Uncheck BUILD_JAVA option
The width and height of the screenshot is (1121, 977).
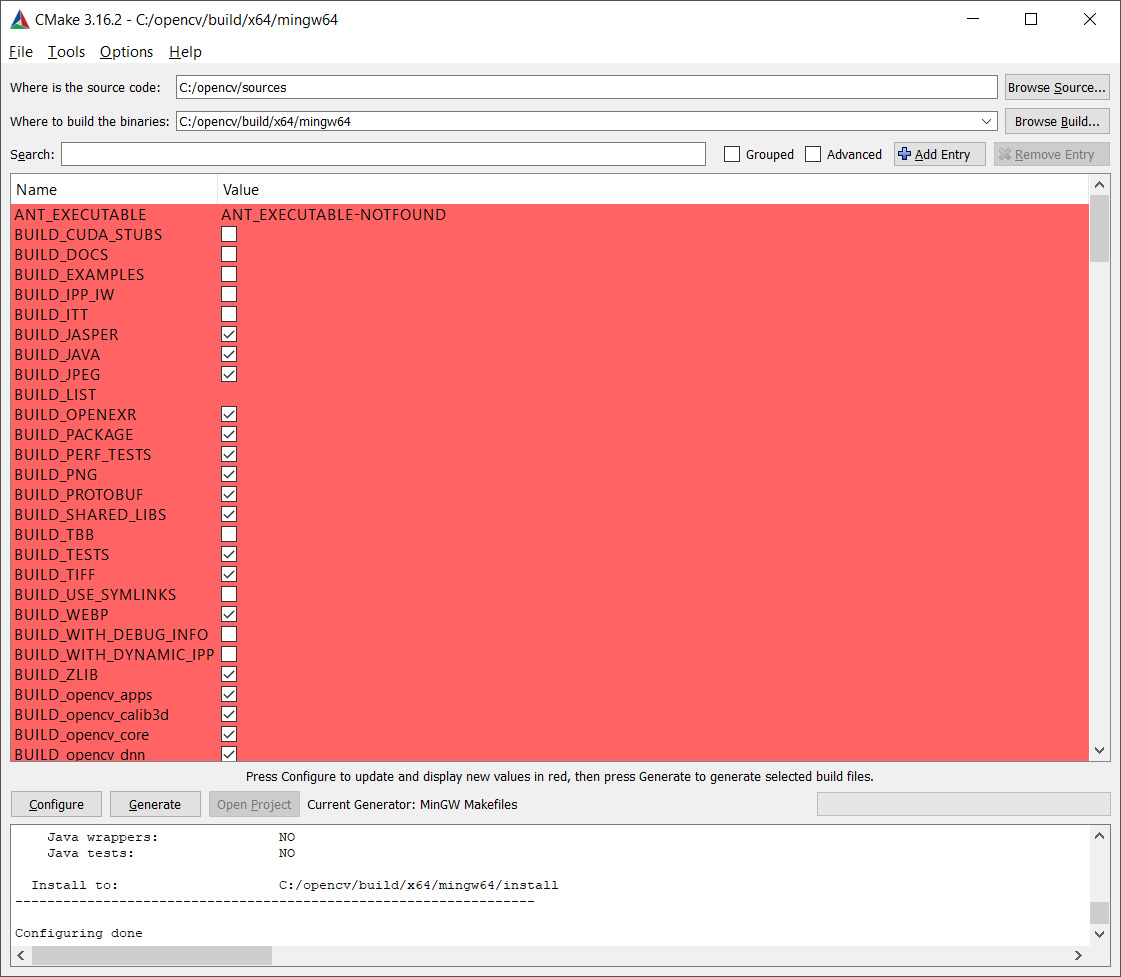tap(229, 354)
